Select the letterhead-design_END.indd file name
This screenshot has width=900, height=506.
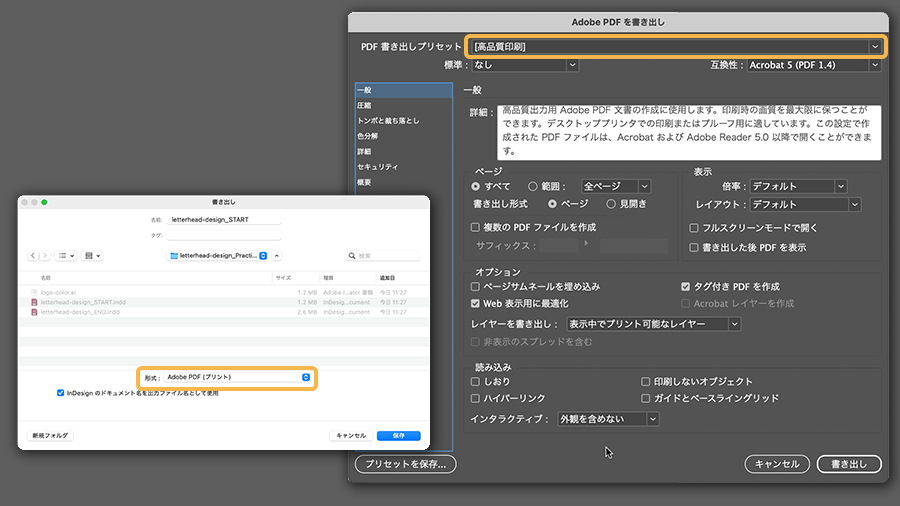coord(80,312)
